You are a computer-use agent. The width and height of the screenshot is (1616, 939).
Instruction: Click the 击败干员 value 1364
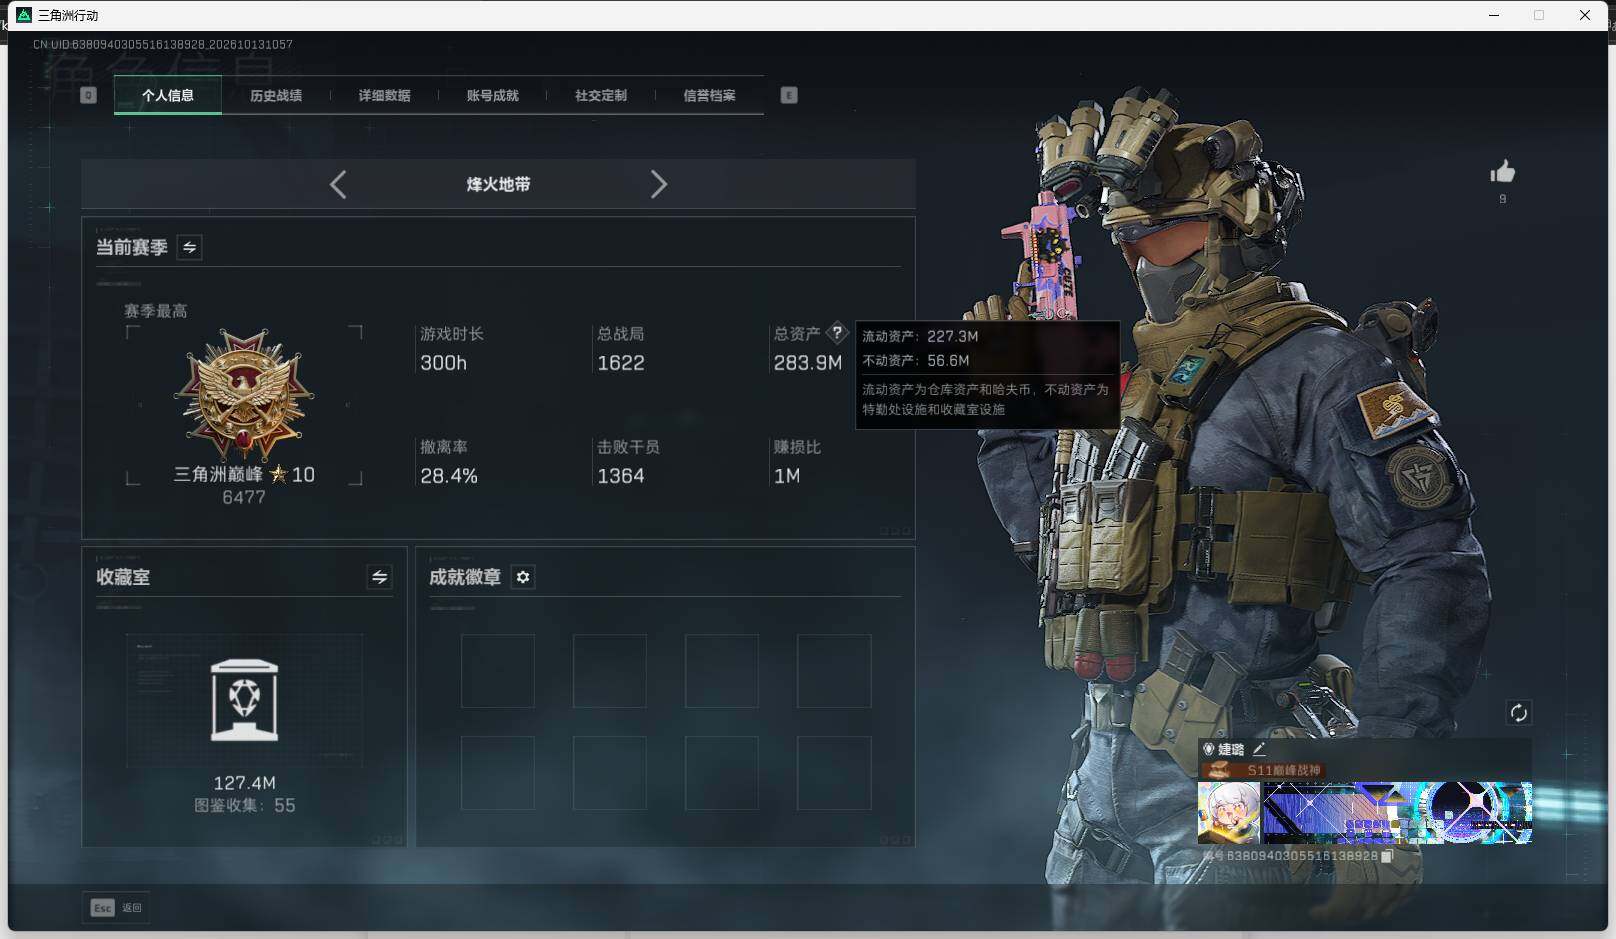click(x=621, y=476)
